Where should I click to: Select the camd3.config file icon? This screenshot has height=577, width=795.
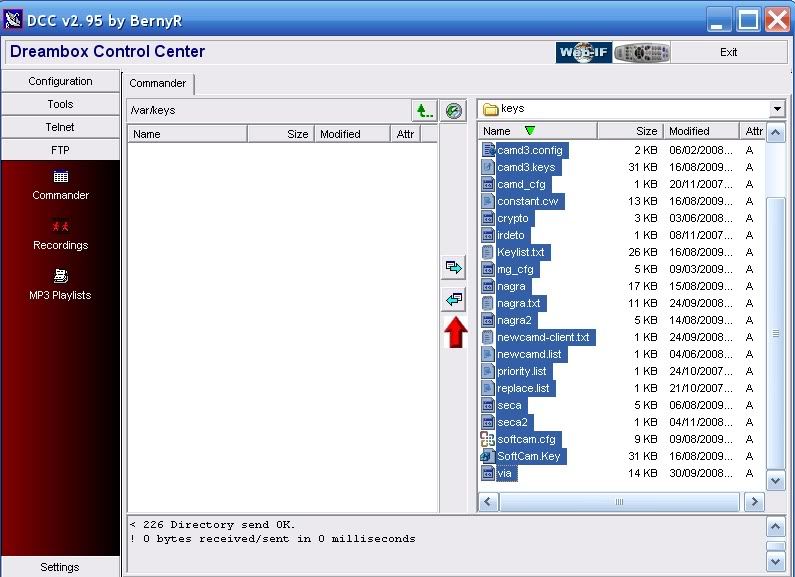[x=488, y=150]
